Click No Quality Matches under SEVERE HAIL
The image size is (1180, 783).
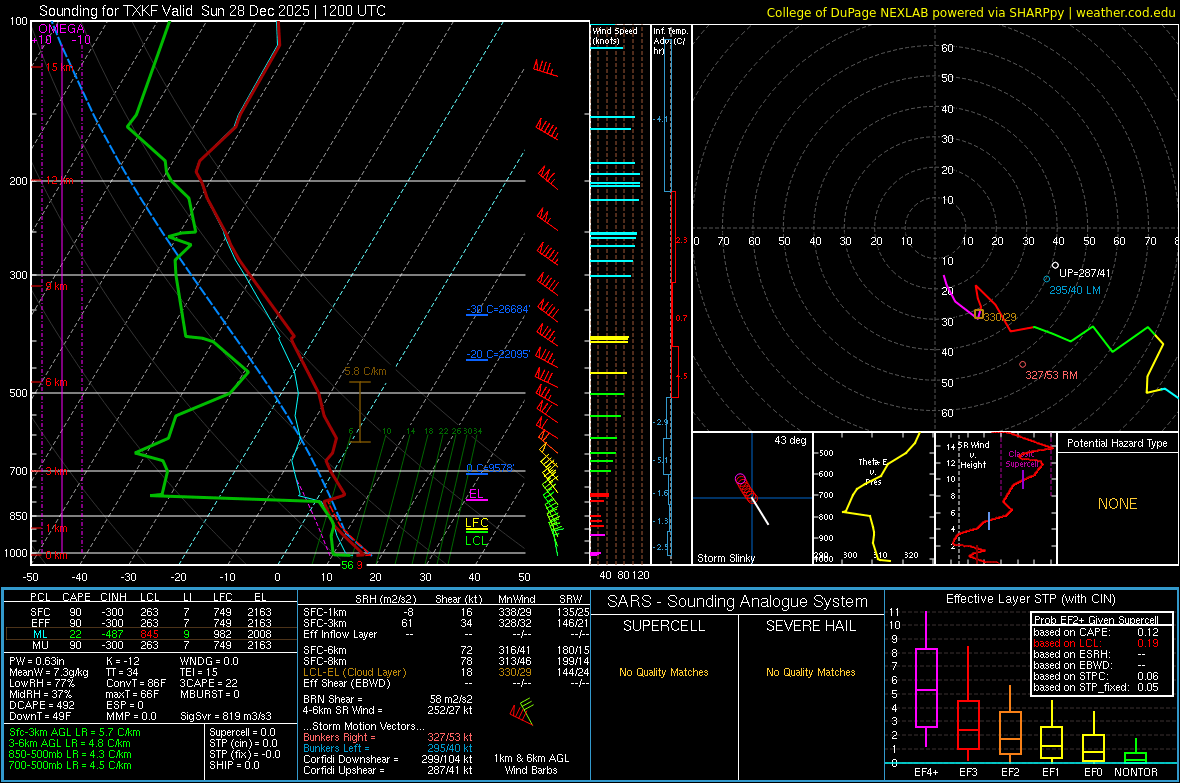tap(810, 672)
